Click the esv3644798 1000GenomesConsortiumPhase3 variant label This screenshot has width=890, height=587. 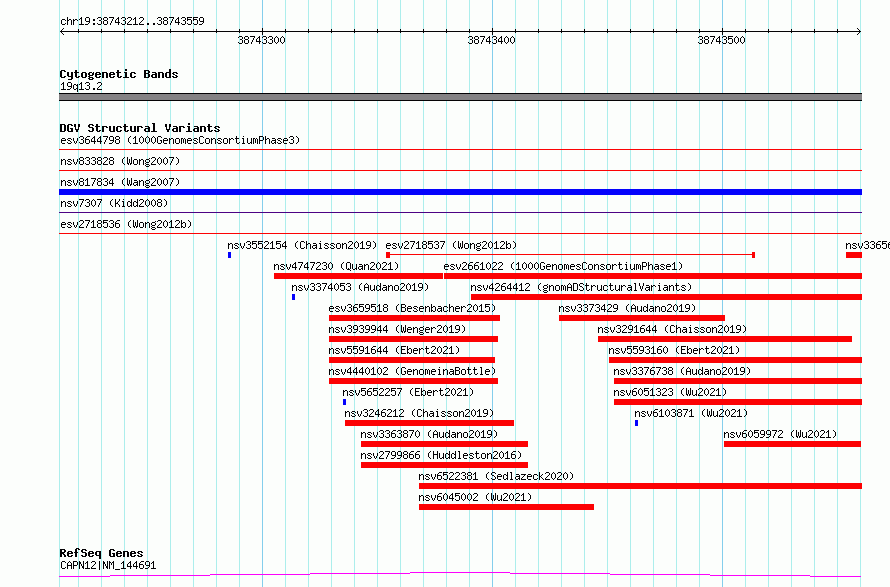click(180, 140)
